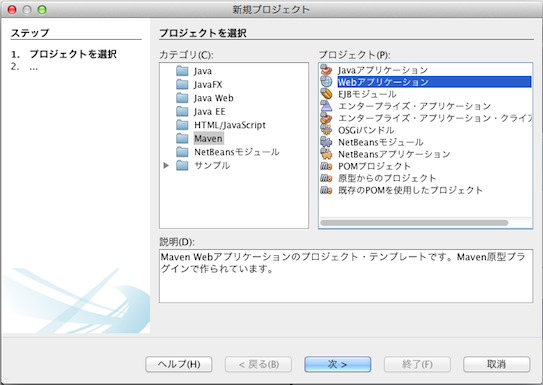
Task: Click the EJBモジュール bean icon
Action: (326, 94)
